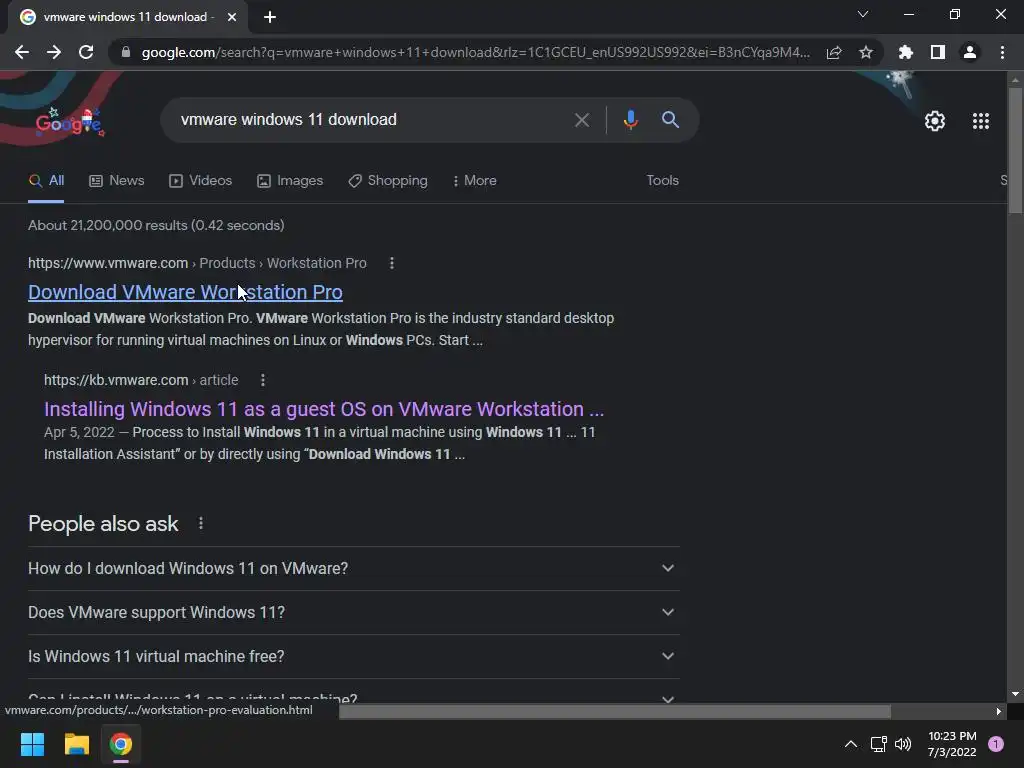Click horizontal scrollbar right arrow
This screenshot has height=768, width=1024.
999,711
